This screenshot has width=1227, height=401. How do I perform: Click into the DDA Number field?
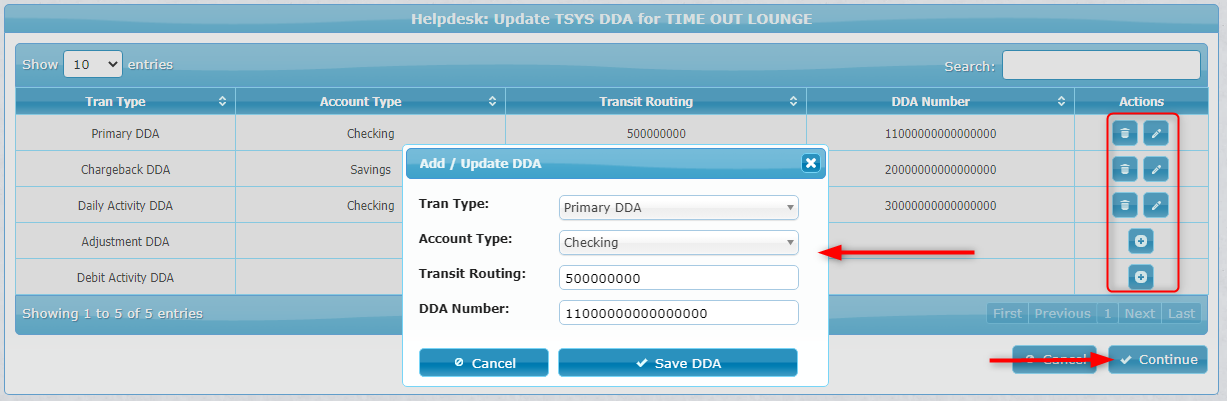tap(679, 313)
